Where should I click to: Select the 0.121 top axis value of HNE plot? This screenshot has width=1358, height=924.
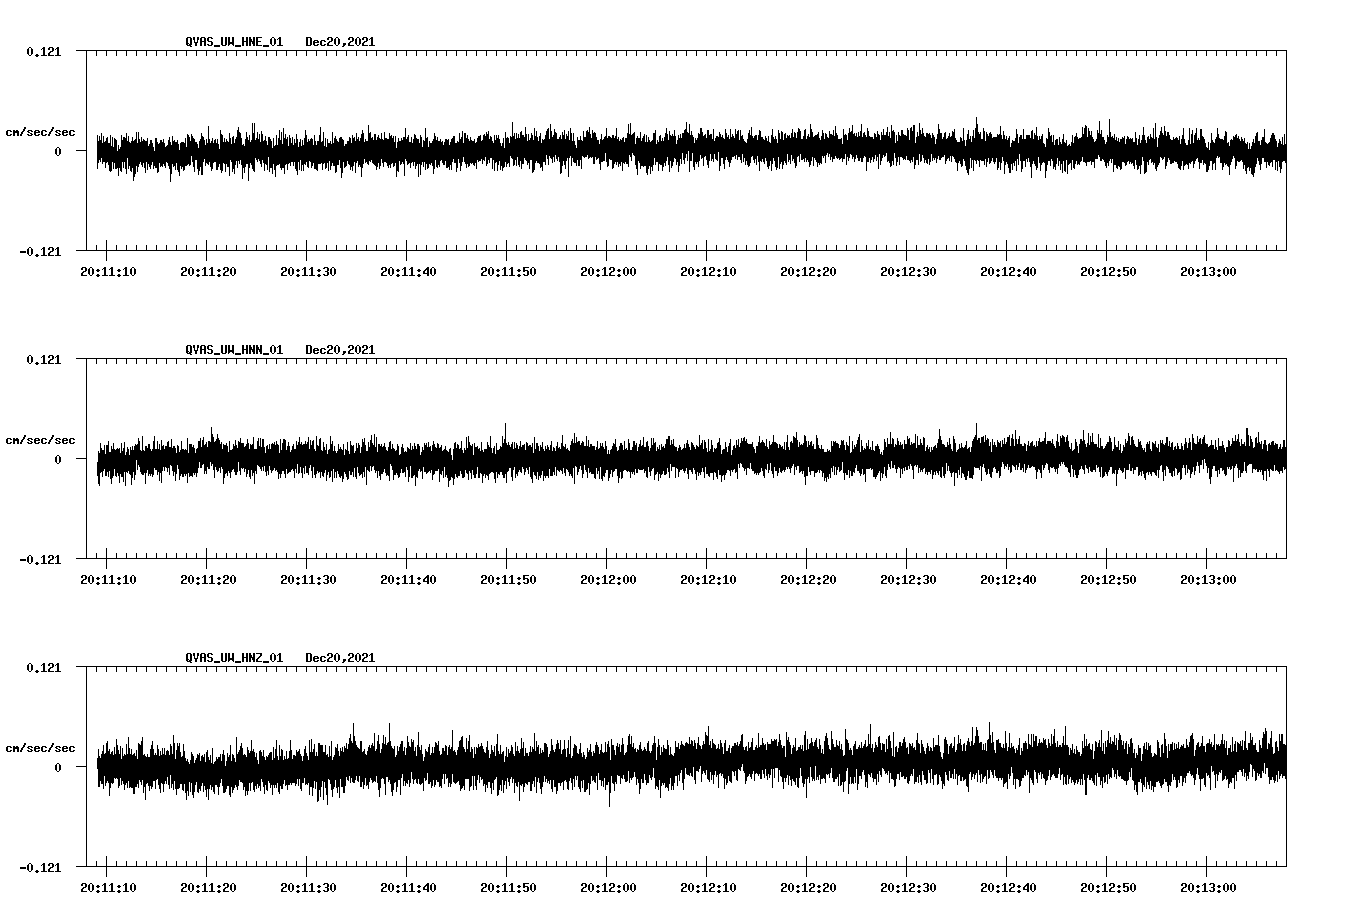coord(44,51)
